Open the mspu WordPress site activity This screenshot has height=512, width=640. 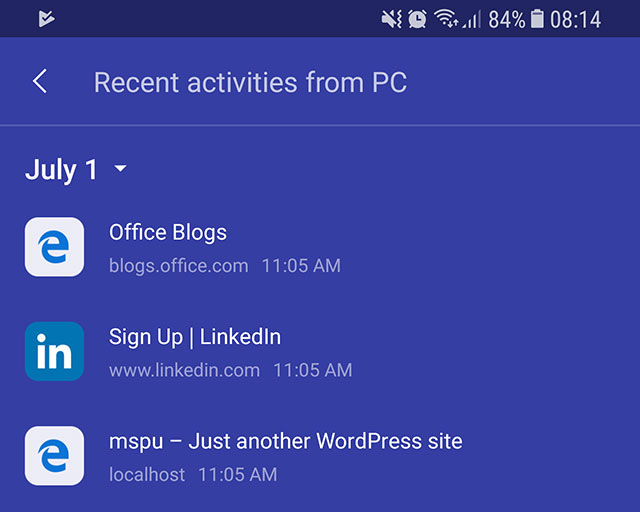pos(285,441)
